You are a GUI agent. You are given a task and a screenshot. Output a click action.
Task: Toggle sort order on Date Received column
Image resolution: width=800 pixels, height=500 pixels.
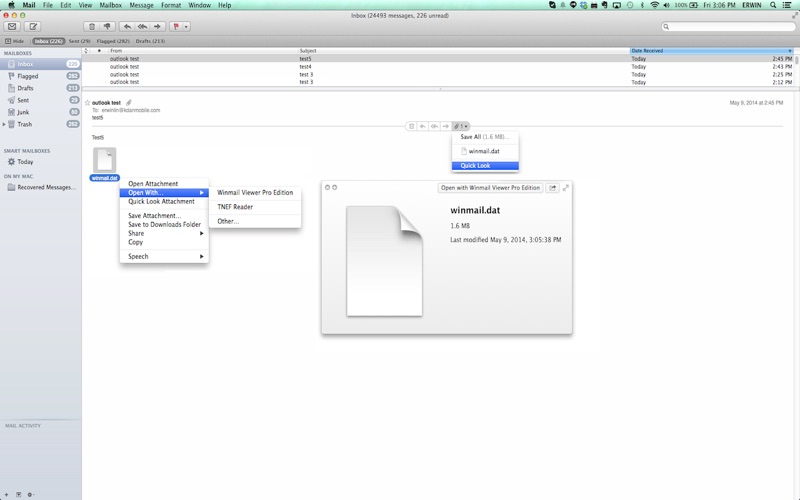coord(712,51)
